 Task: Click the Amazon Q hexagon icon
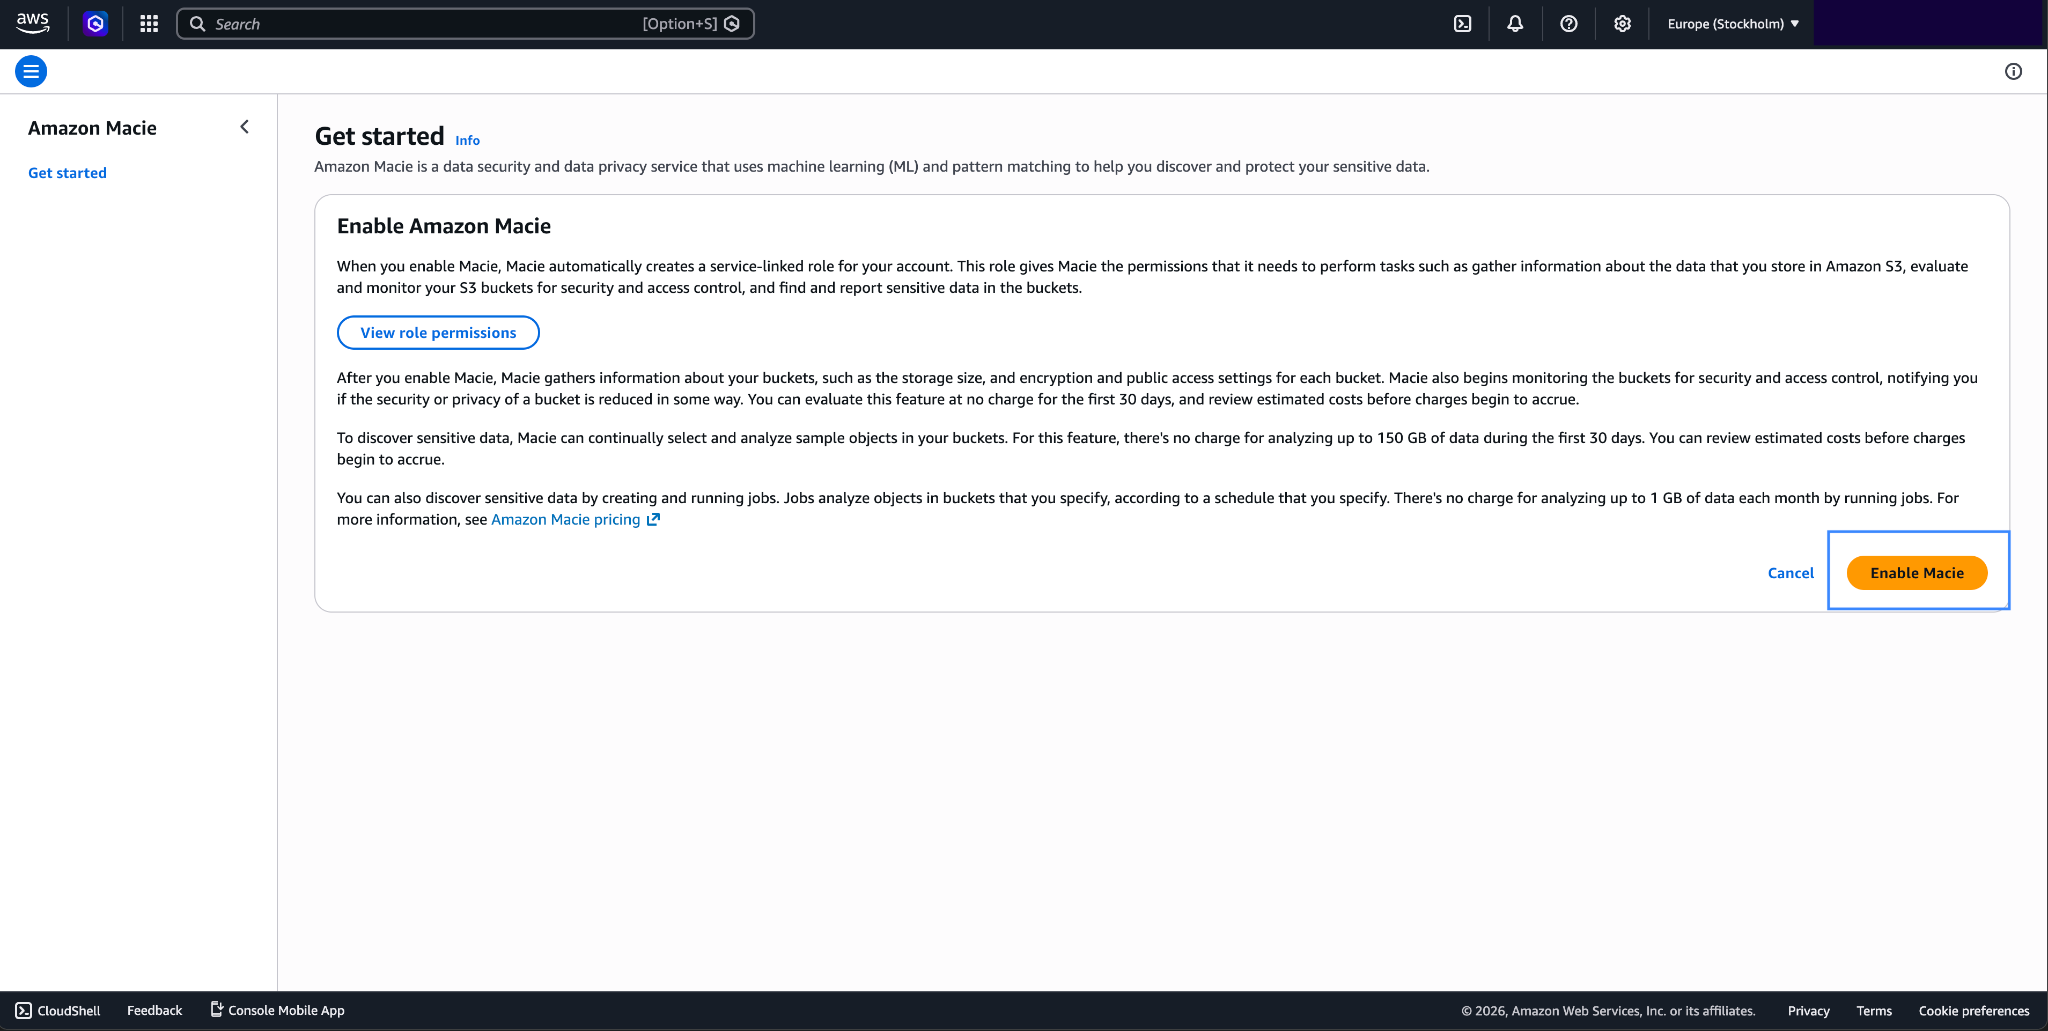tap(96, 23)
